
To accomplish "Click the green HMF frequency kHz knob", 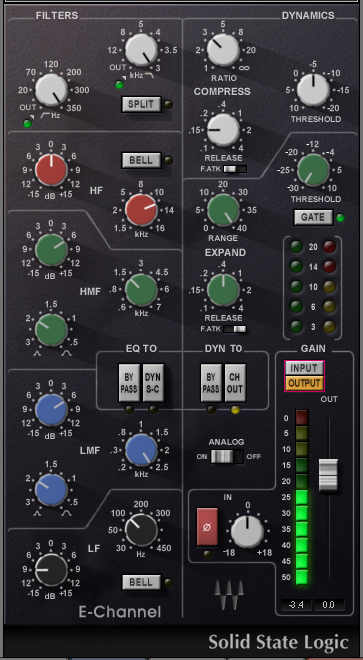I will [141, 290].
